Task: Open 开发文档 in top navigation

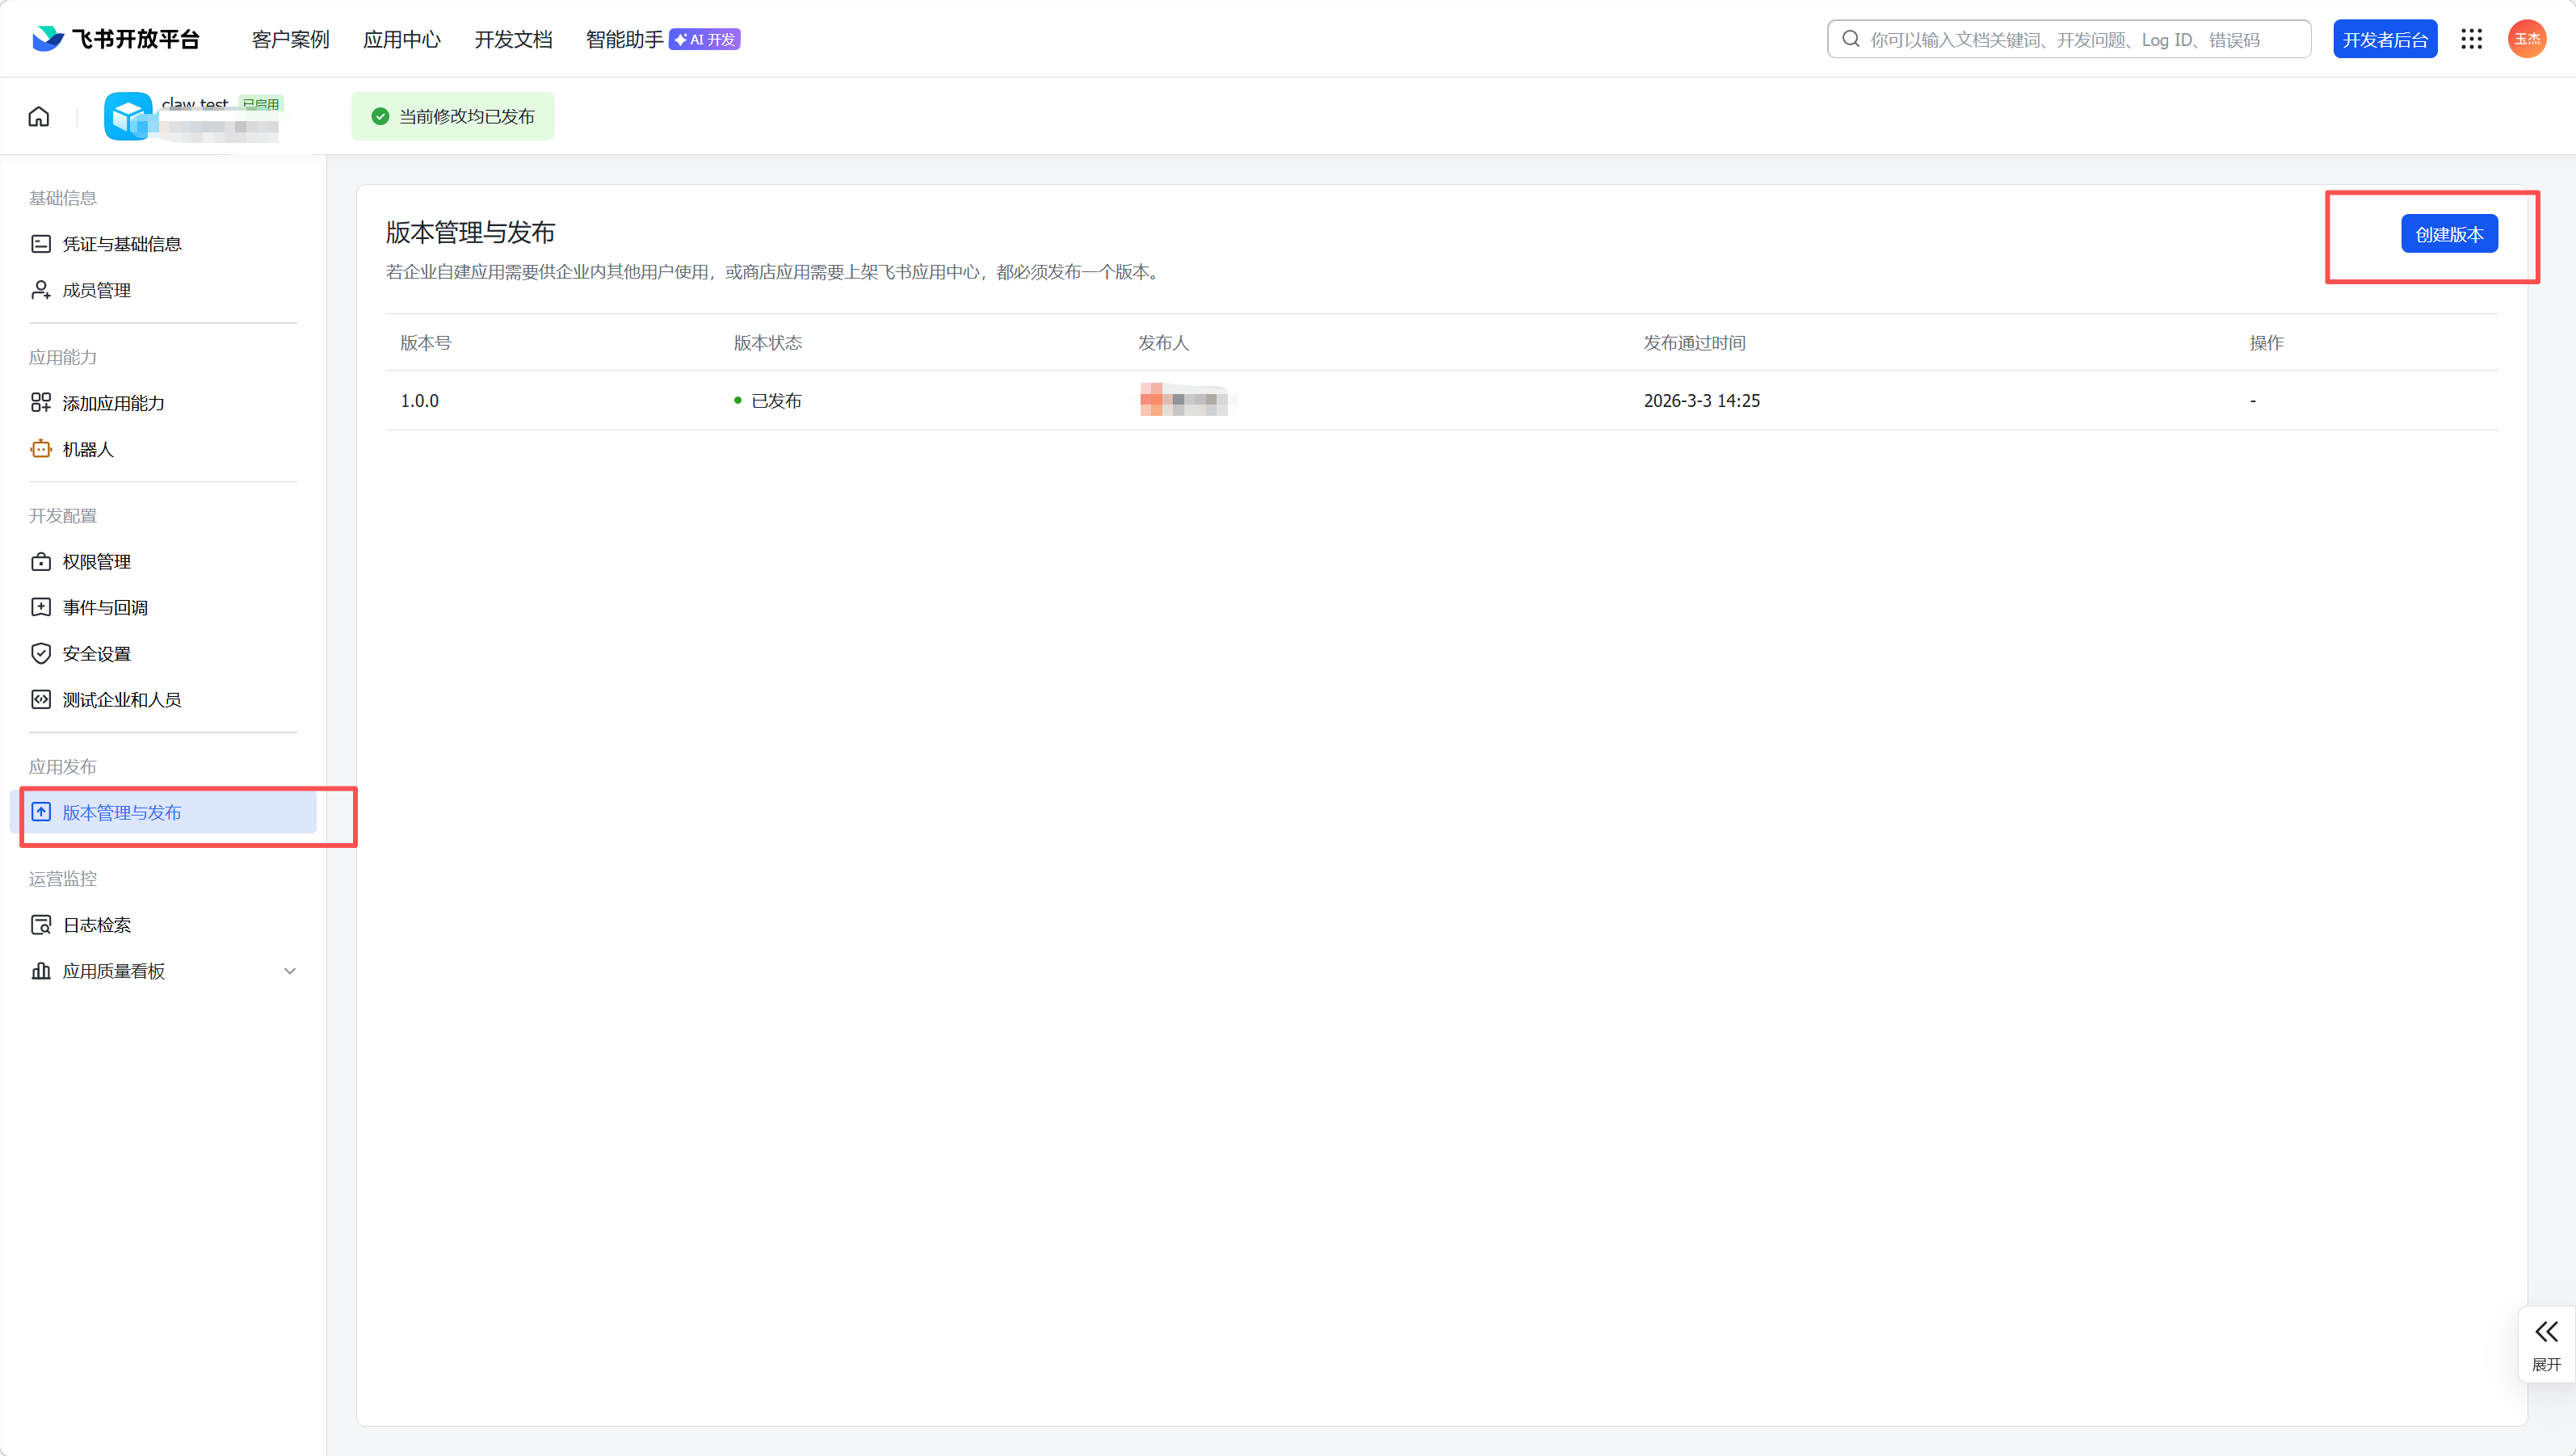Action: [x=513, y=39]
